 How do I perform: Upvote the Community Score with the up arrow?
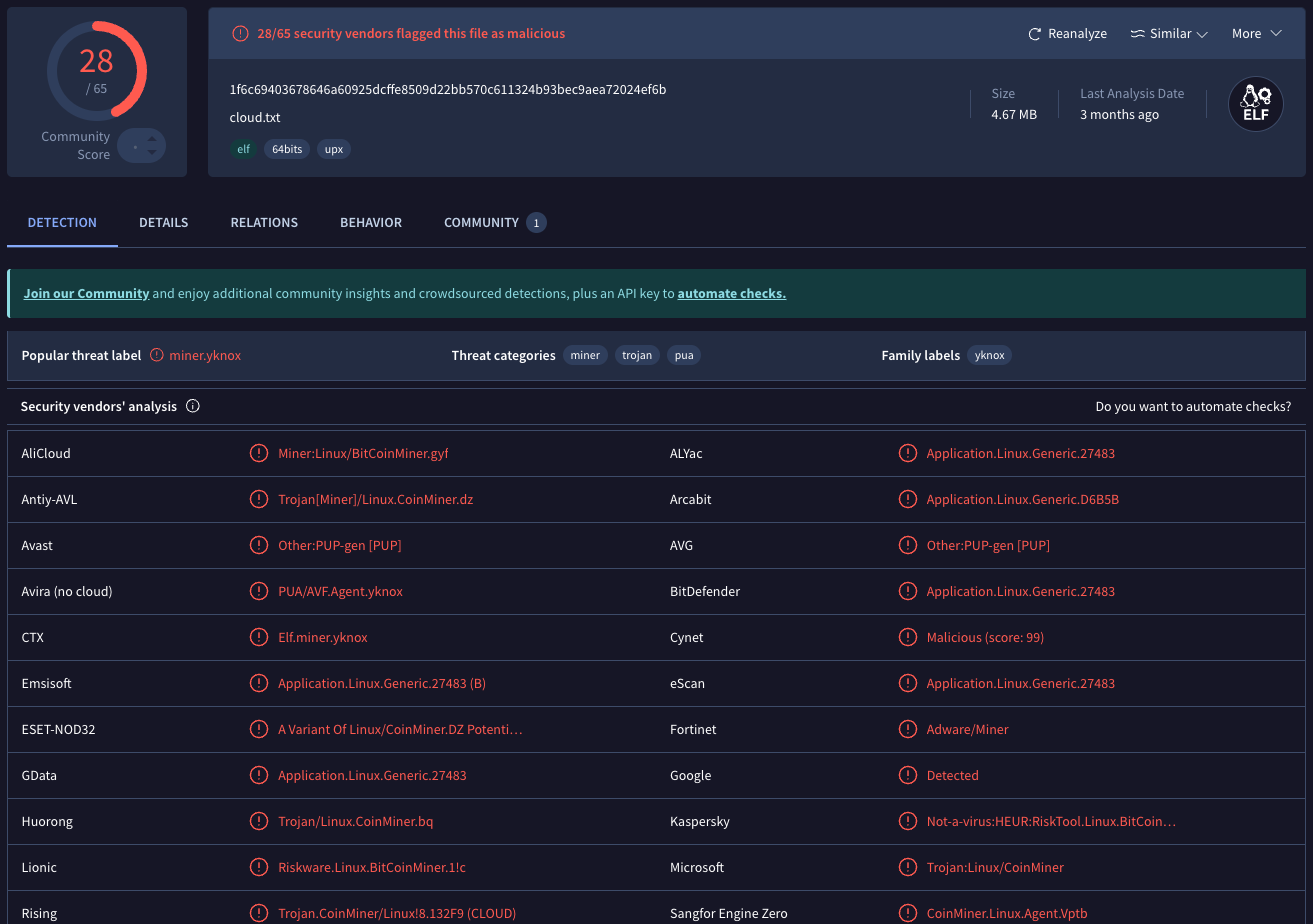151,140
